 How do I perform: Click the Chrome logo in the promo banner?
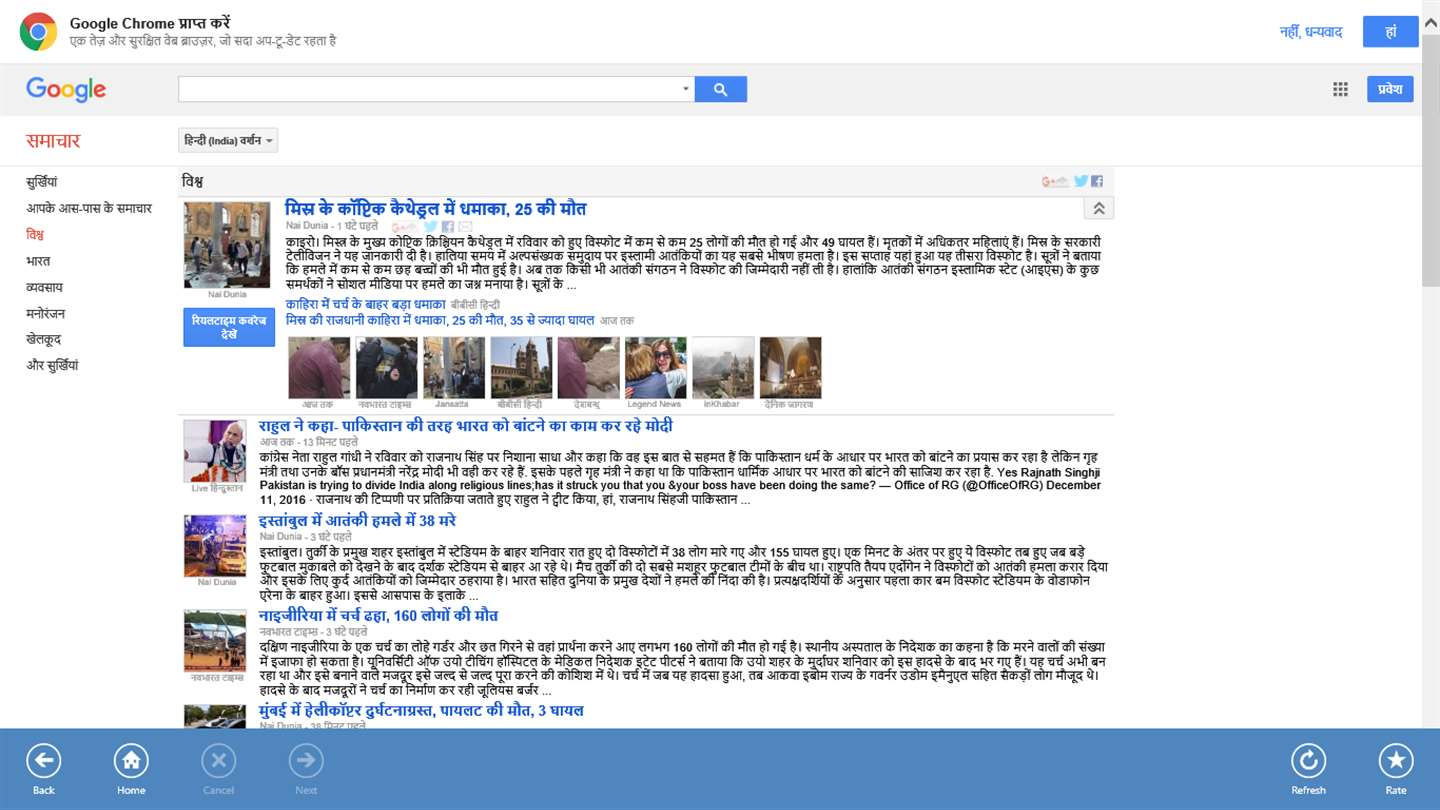38,32
